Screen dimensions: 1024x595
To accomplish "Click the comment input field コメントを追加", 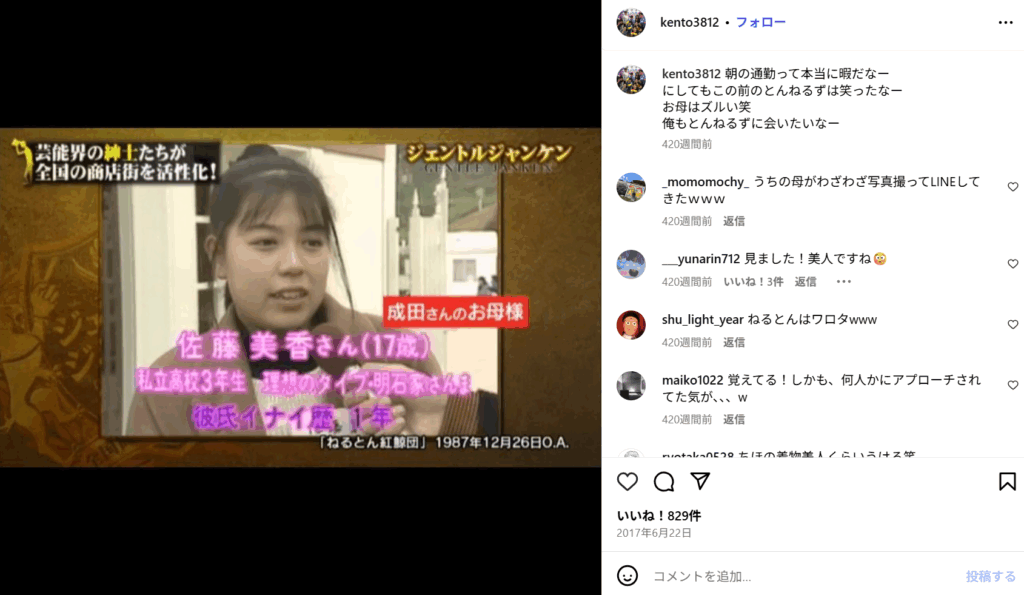I will coord(803,576).
